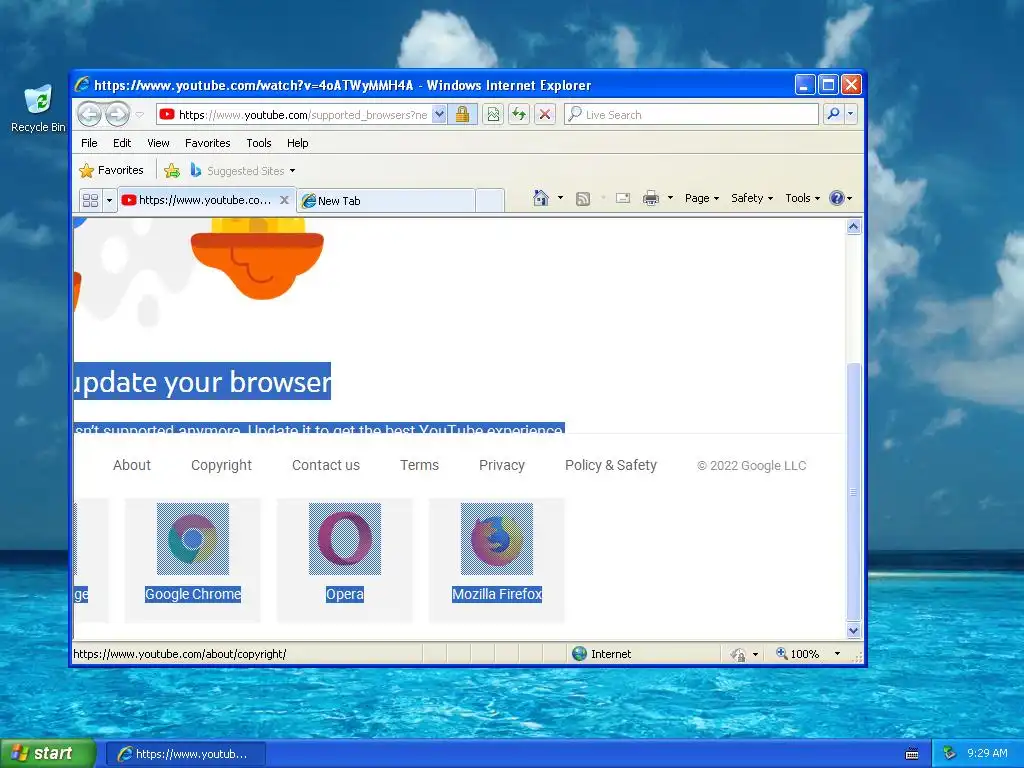
Task: Click the Forward navigation arrow
Action: pyautogui.click(x=118, y=114)
